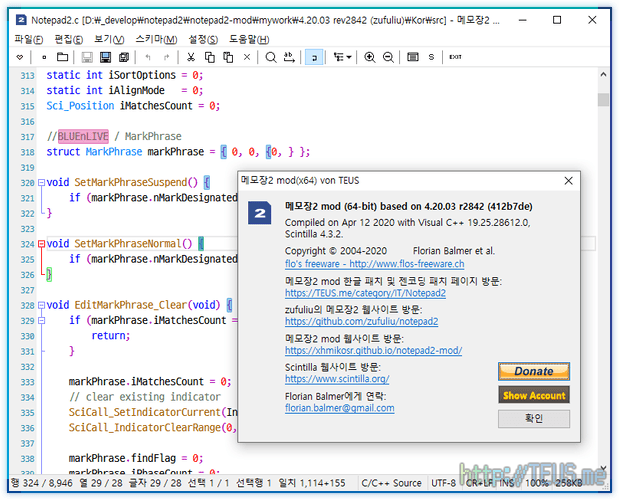This screenshot has width=619, height=500.
Task: Open the flo's freeware link
Action: coord(374,264)
